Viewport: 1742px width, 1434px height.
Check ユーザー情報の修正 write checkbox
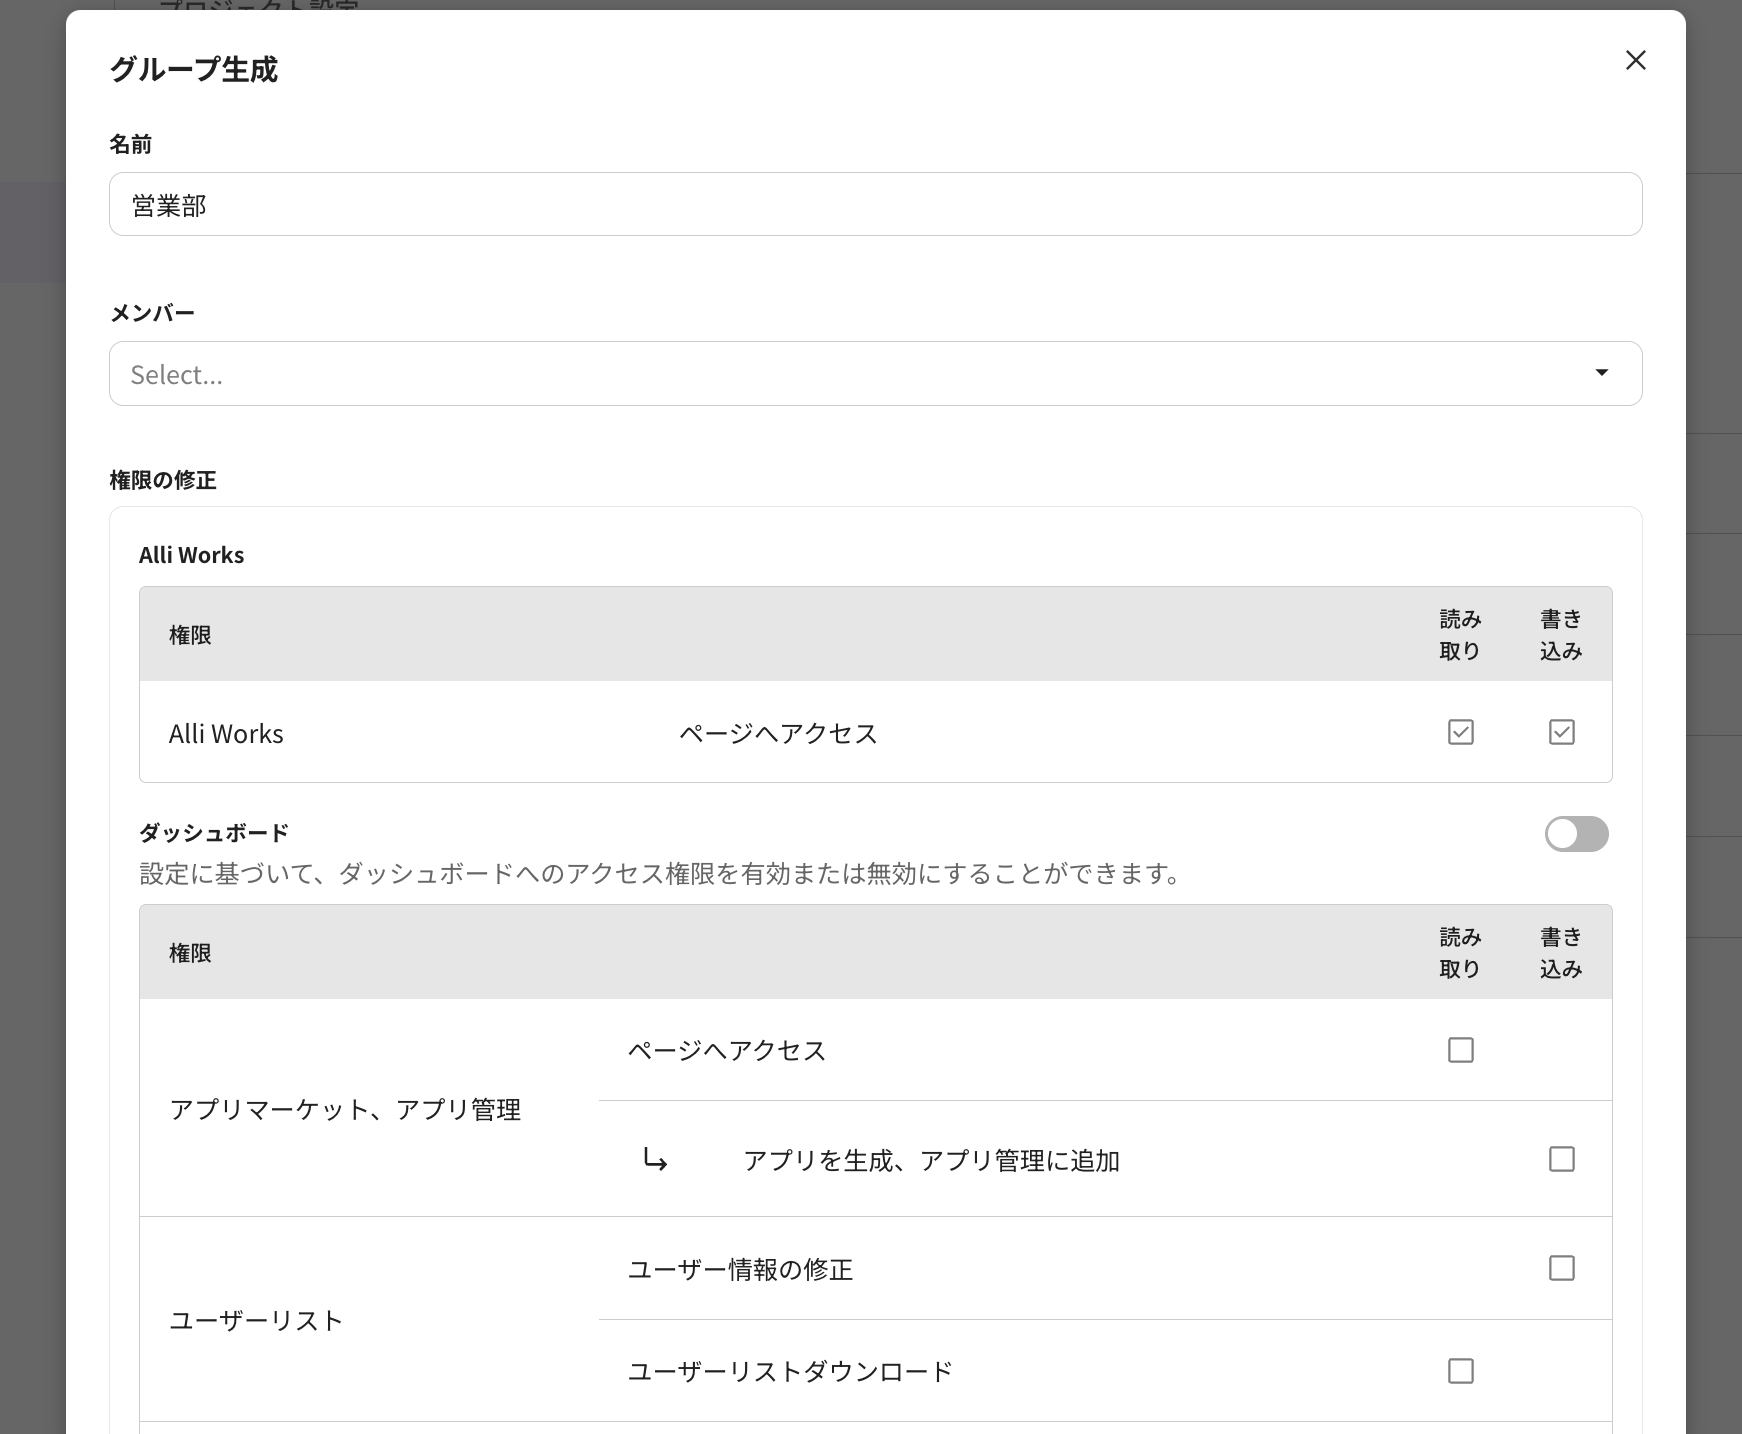click(1561, 1268)
